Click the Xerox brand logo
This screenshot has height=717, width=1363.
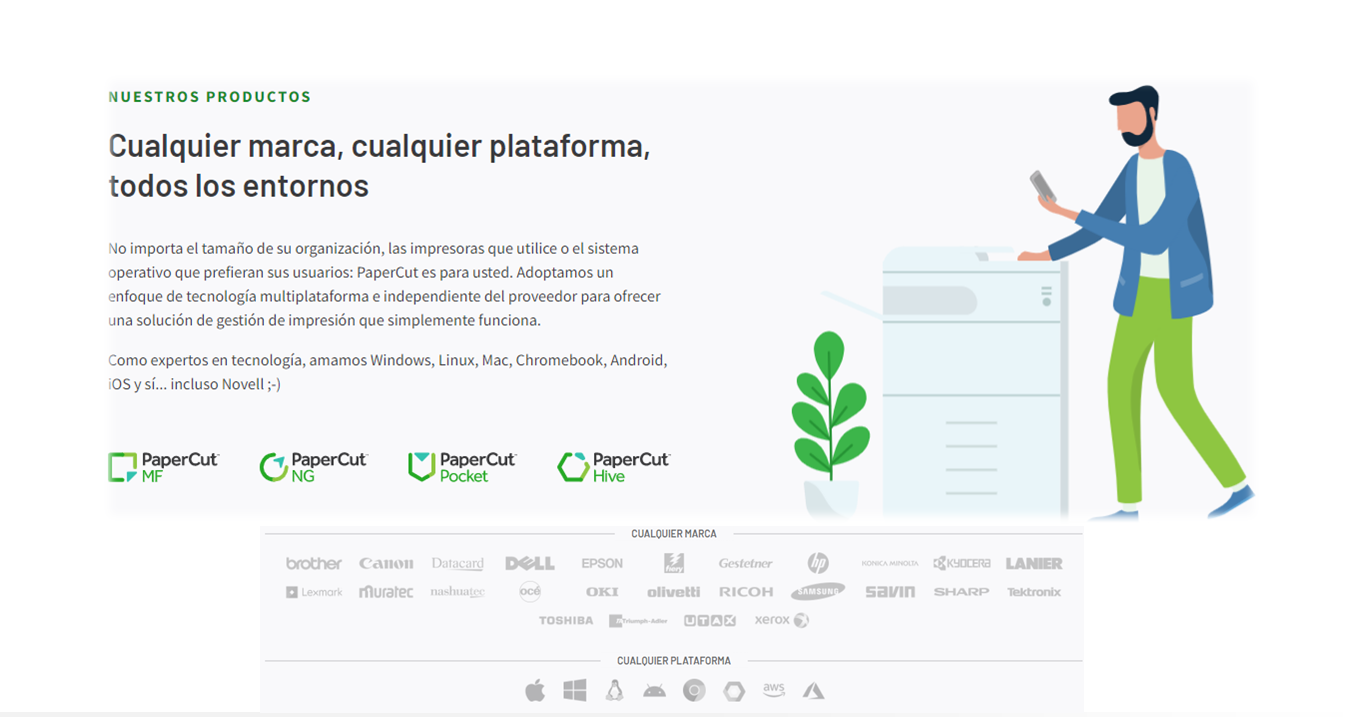[x=781, y=620]
